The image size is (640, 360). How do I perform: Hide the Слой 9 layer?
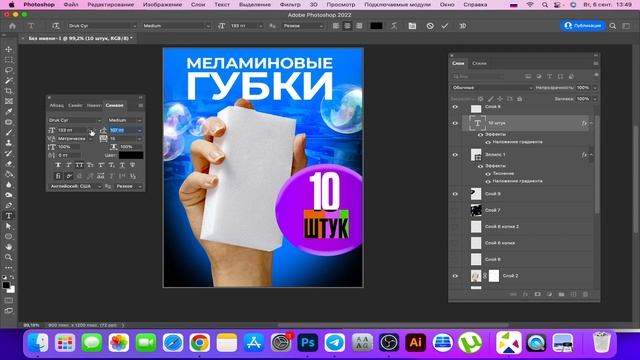455,194
